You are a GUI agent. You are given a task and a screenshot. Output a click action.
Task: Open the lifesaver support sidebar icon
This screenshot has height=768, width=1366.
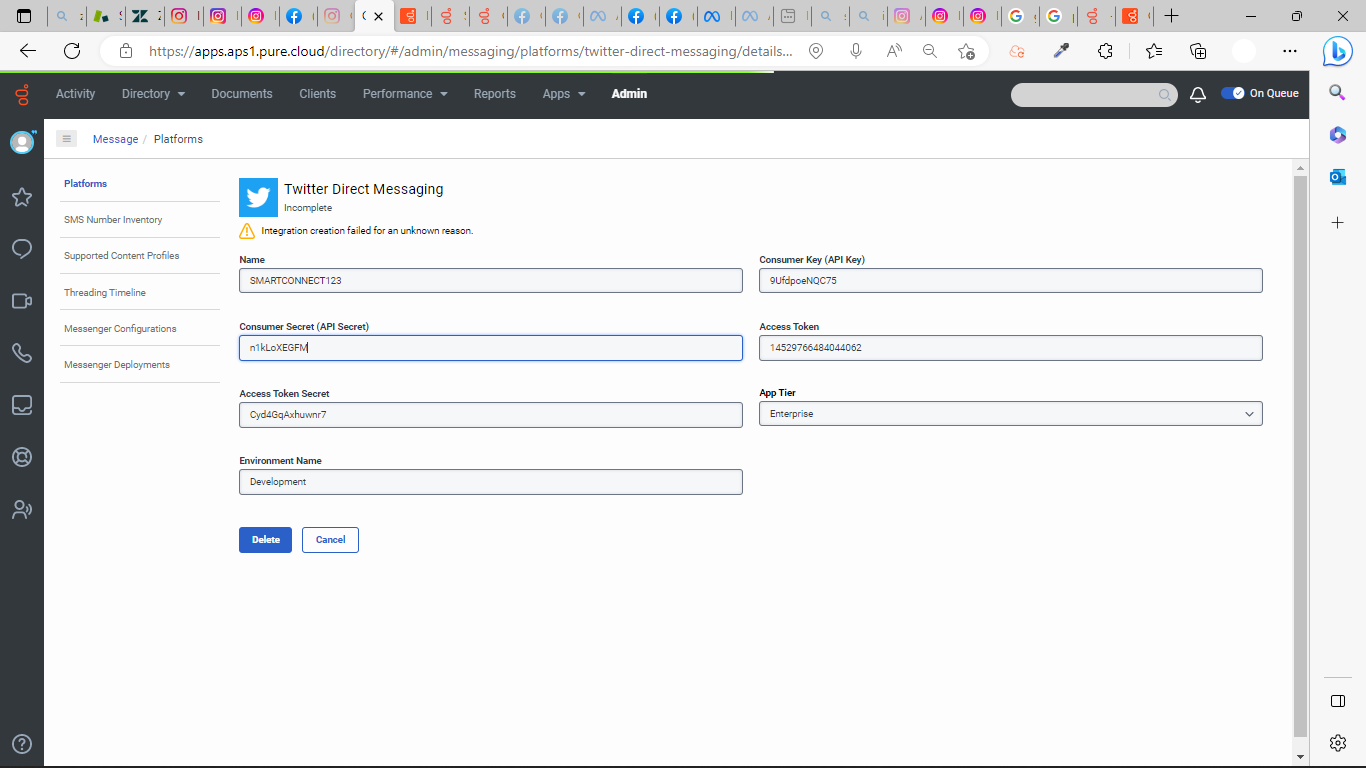[22, 457]
